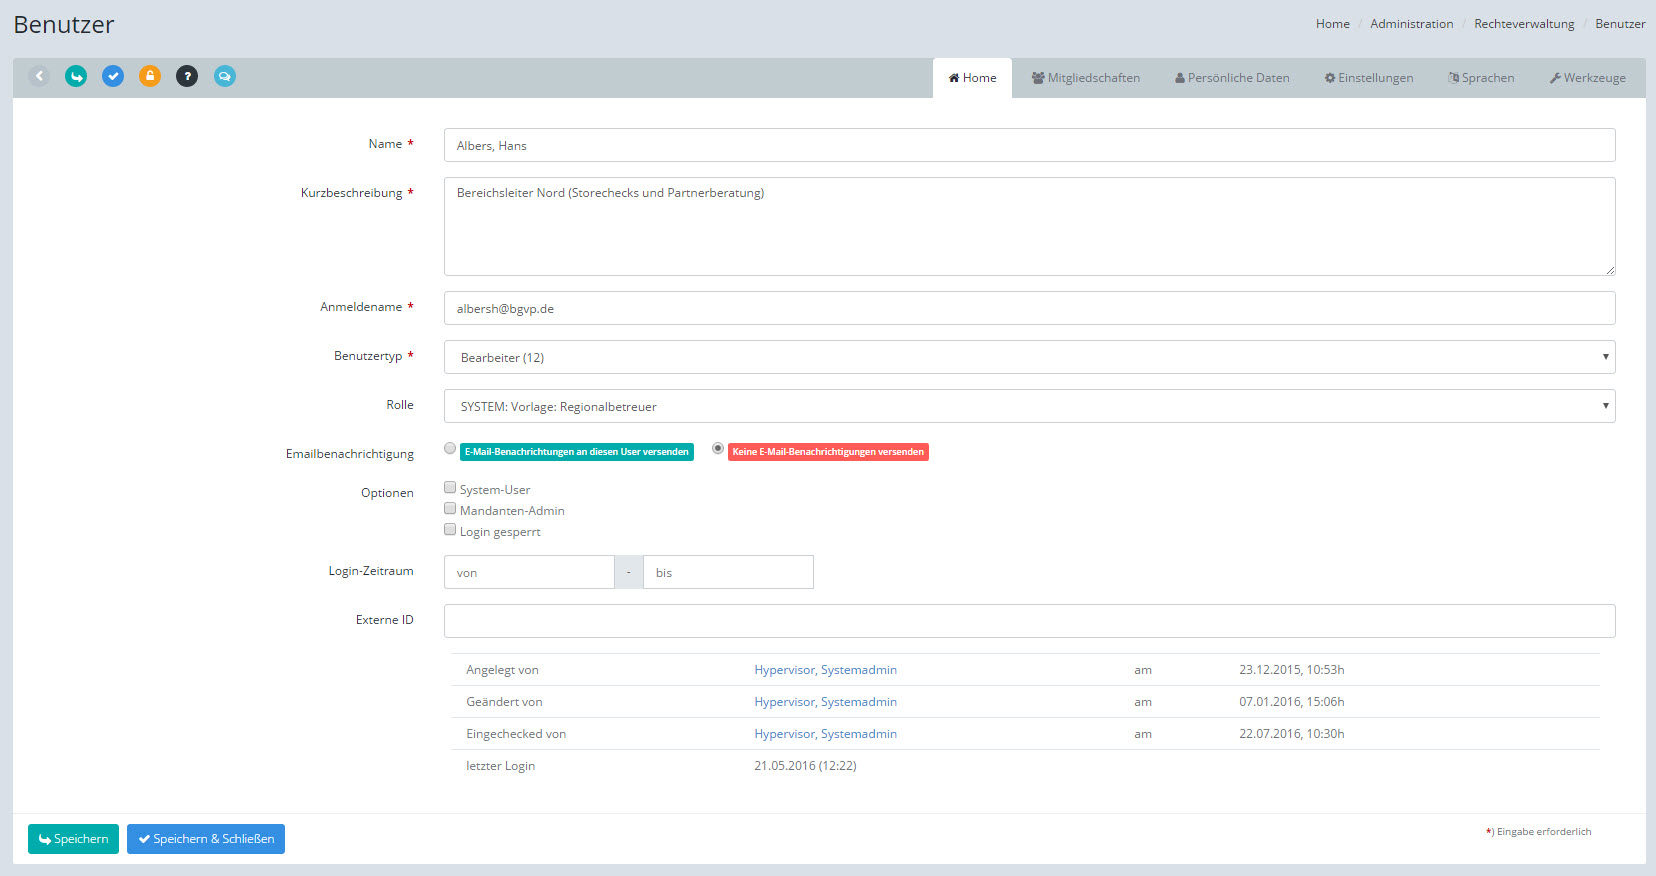This screenshot has height=876, width=1656.
Task: Select radio to send email notifications to user
Action: click(x=450, y=449)
